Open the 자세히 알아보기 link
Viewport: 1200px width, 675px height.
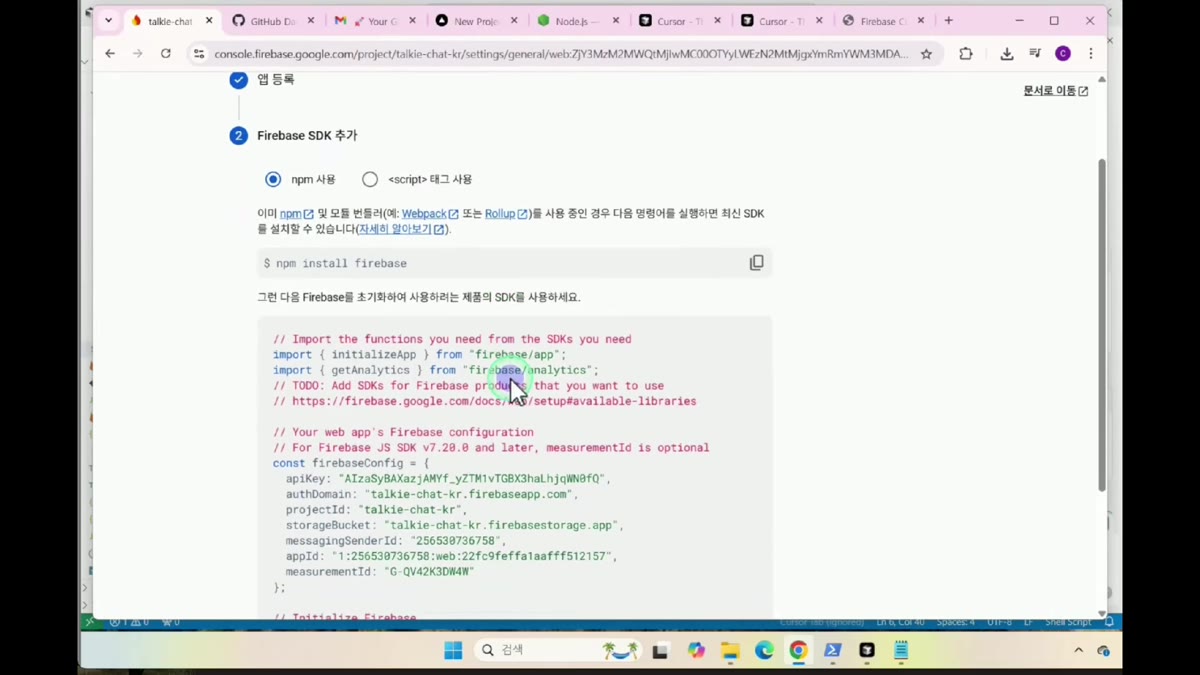[402, 229]
